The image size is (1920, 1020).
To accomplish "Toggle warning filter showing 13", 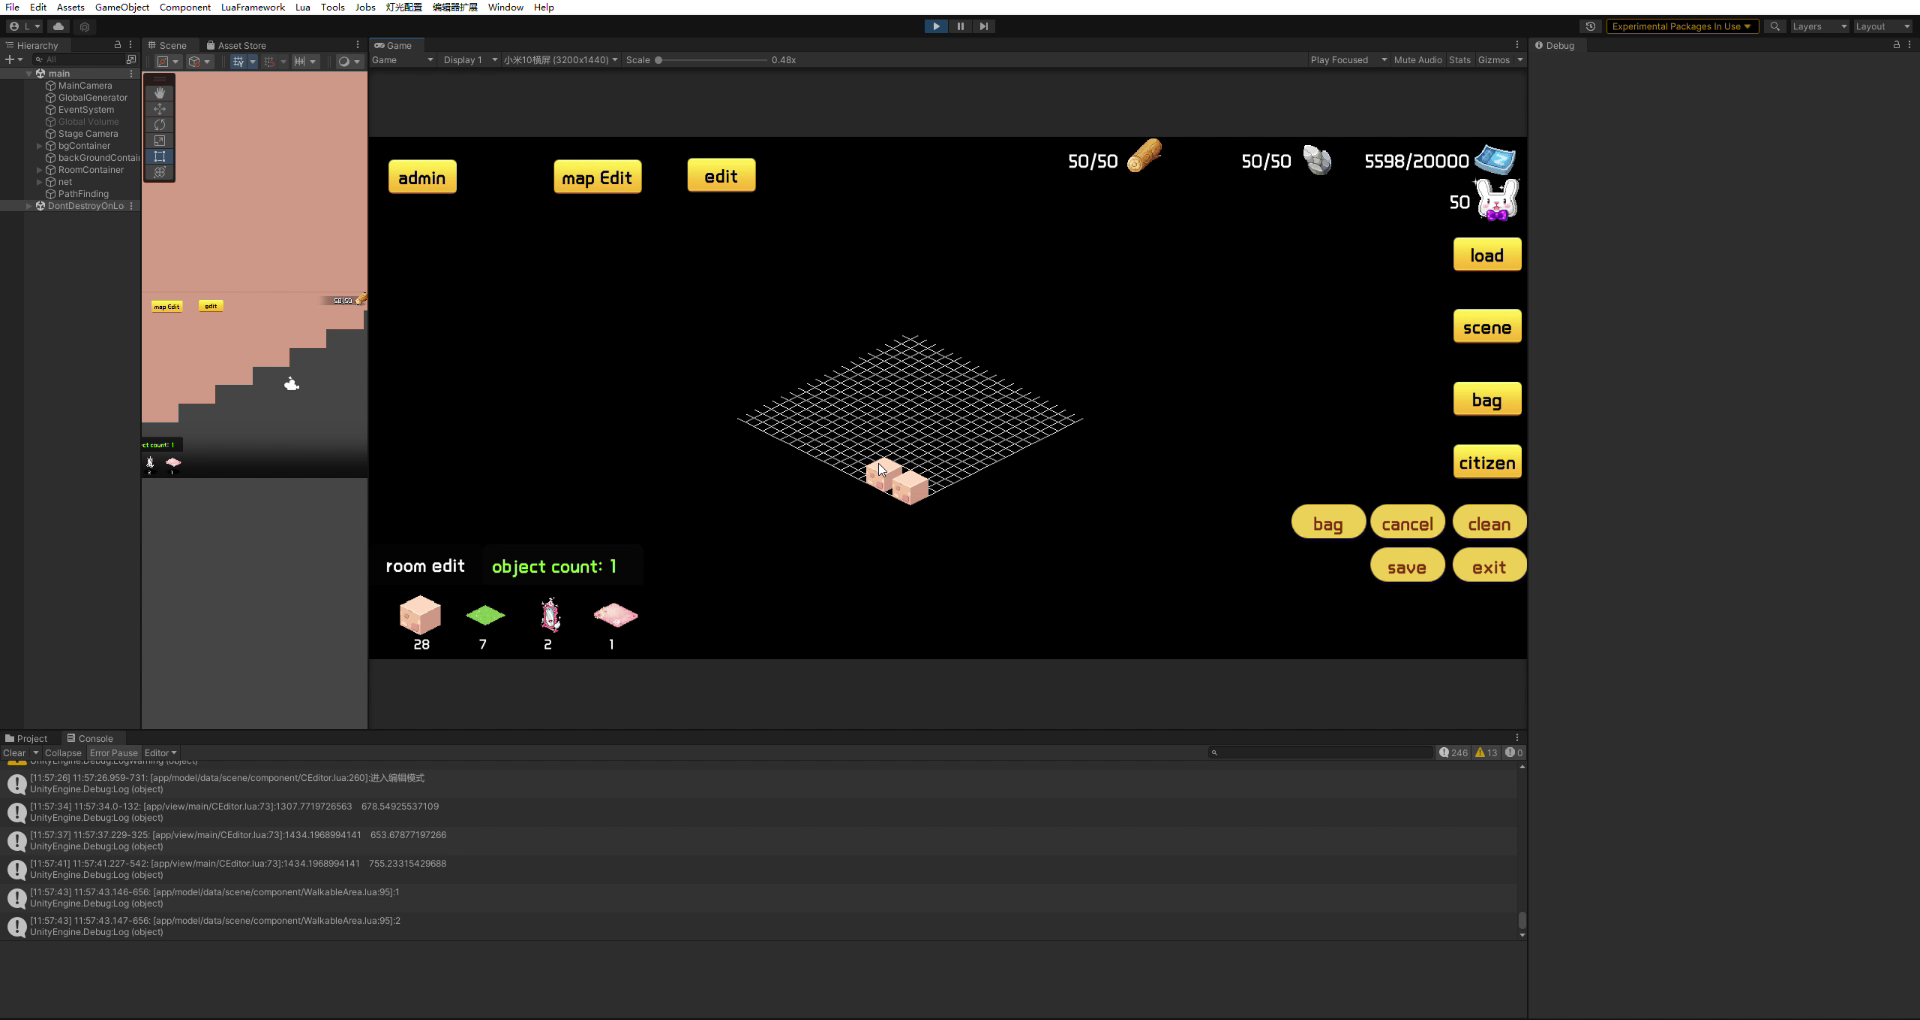I will 1487,753.
